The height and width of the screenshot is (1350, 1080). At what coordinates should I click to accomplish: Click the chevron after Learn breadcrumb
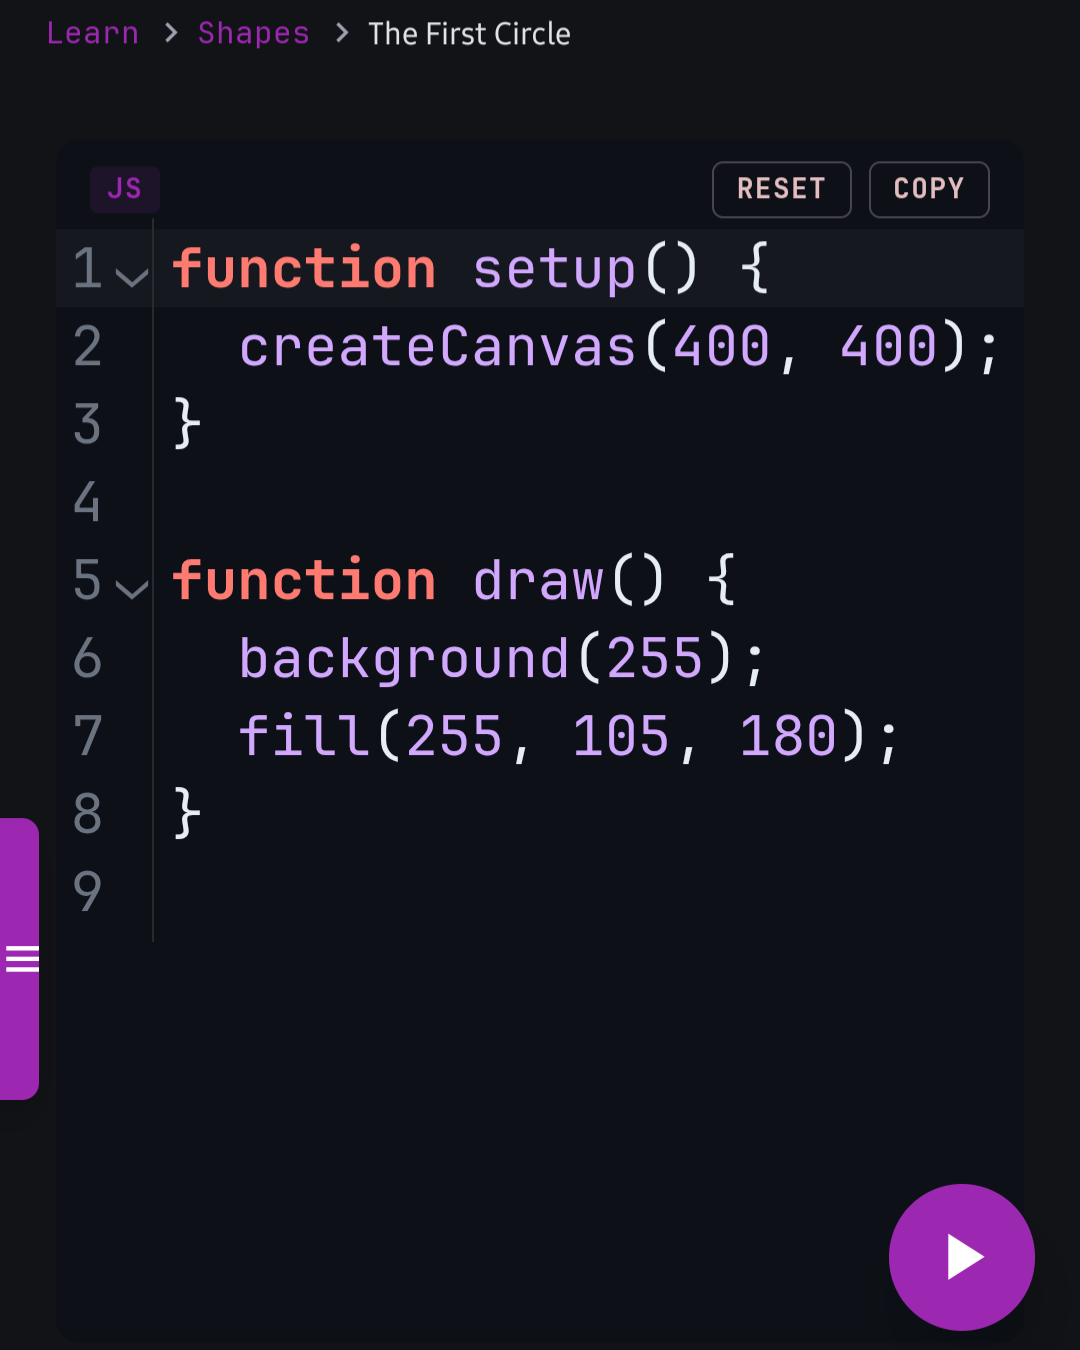170,34
